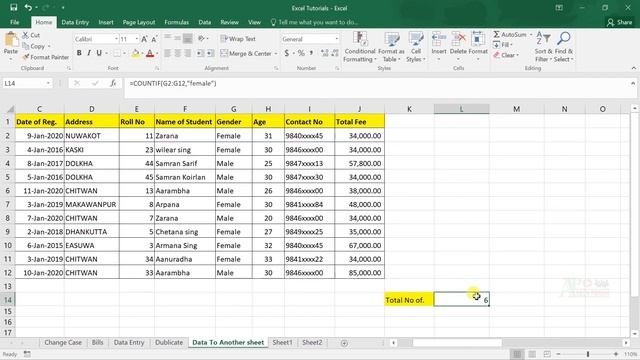Click the Insert Function fx icon

[113, 83]
